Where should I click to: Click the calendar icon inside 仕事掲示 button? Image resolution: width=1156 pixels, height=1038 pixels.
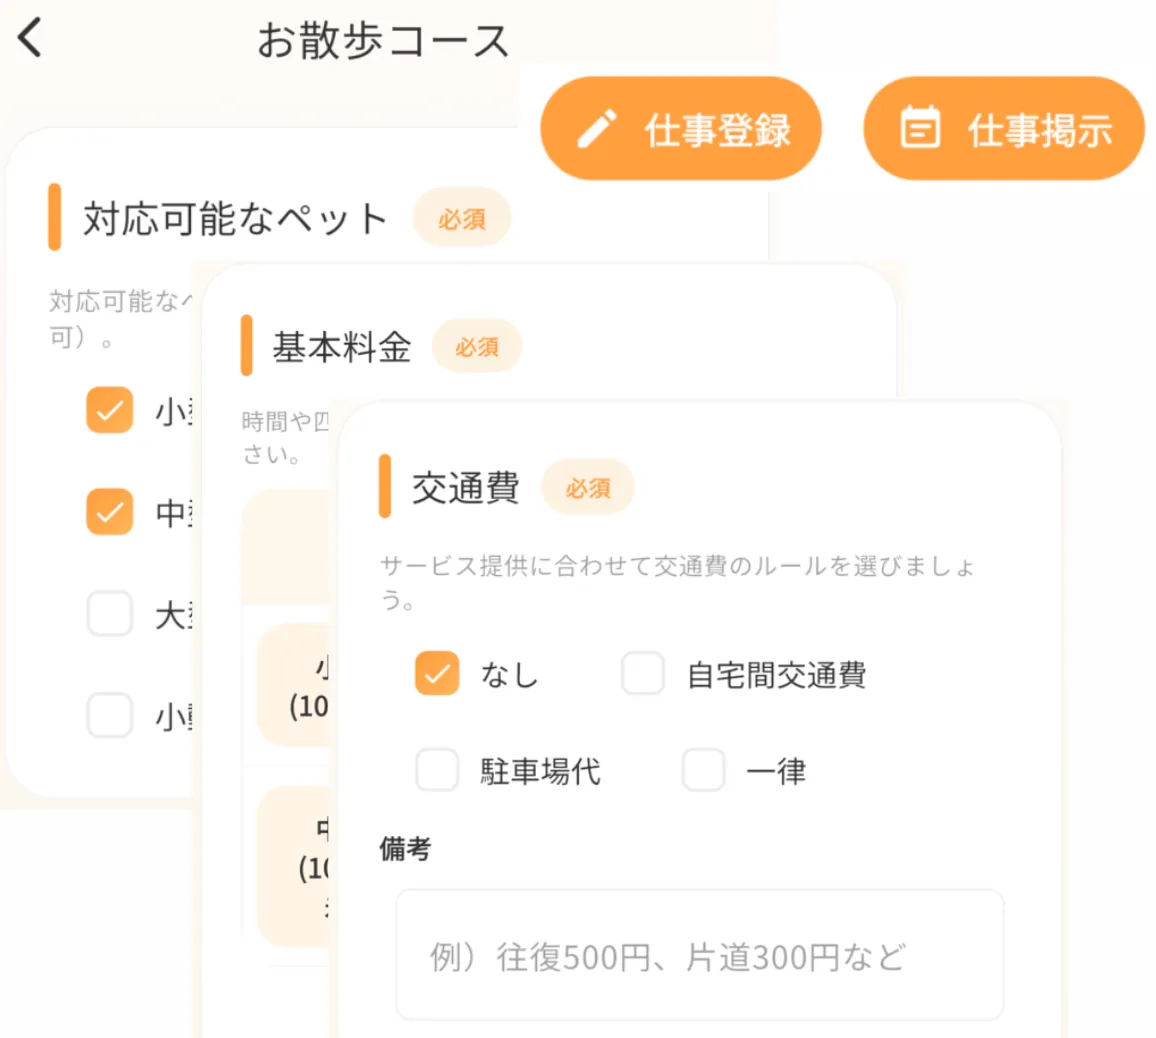point(921,127)
